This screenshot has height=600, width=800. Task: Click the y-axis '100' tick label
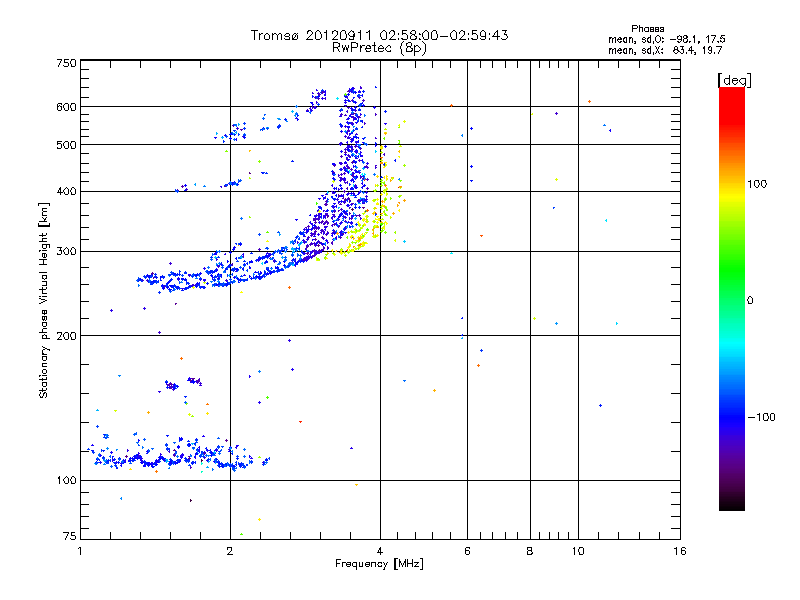pos(66,481)
